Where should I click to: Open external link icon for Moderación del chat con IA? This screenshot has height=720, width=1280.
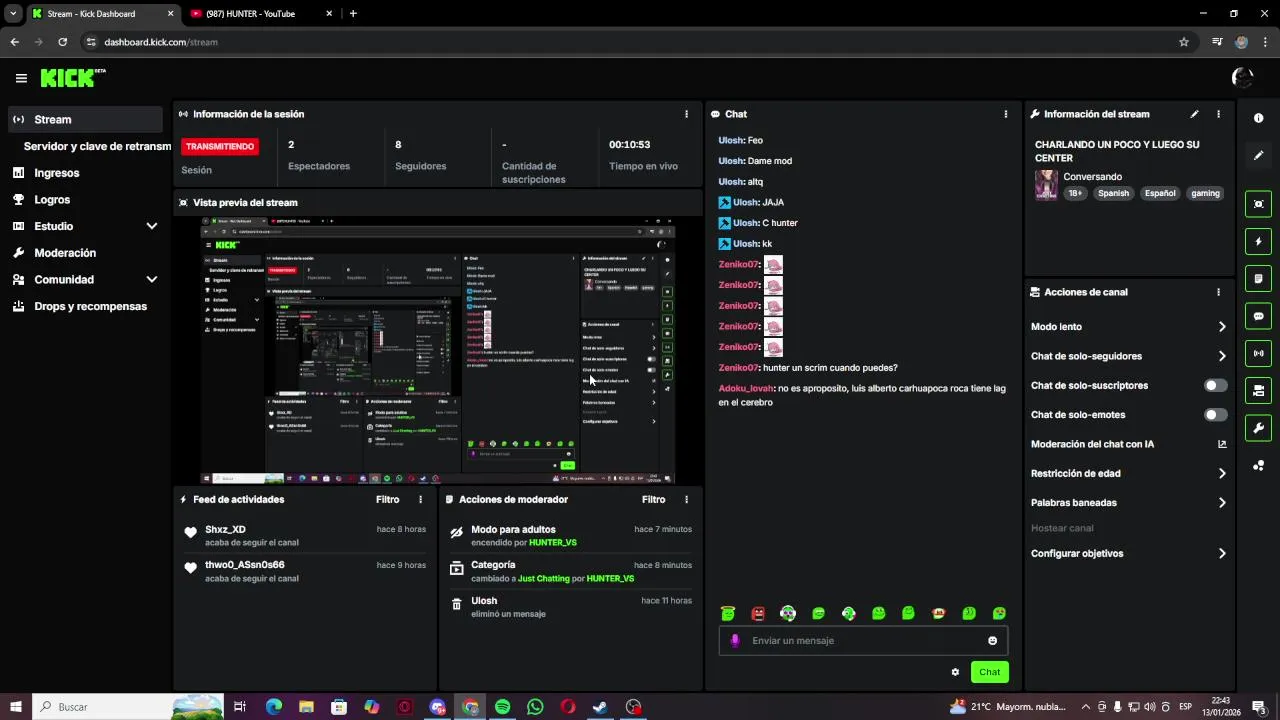1222,444
